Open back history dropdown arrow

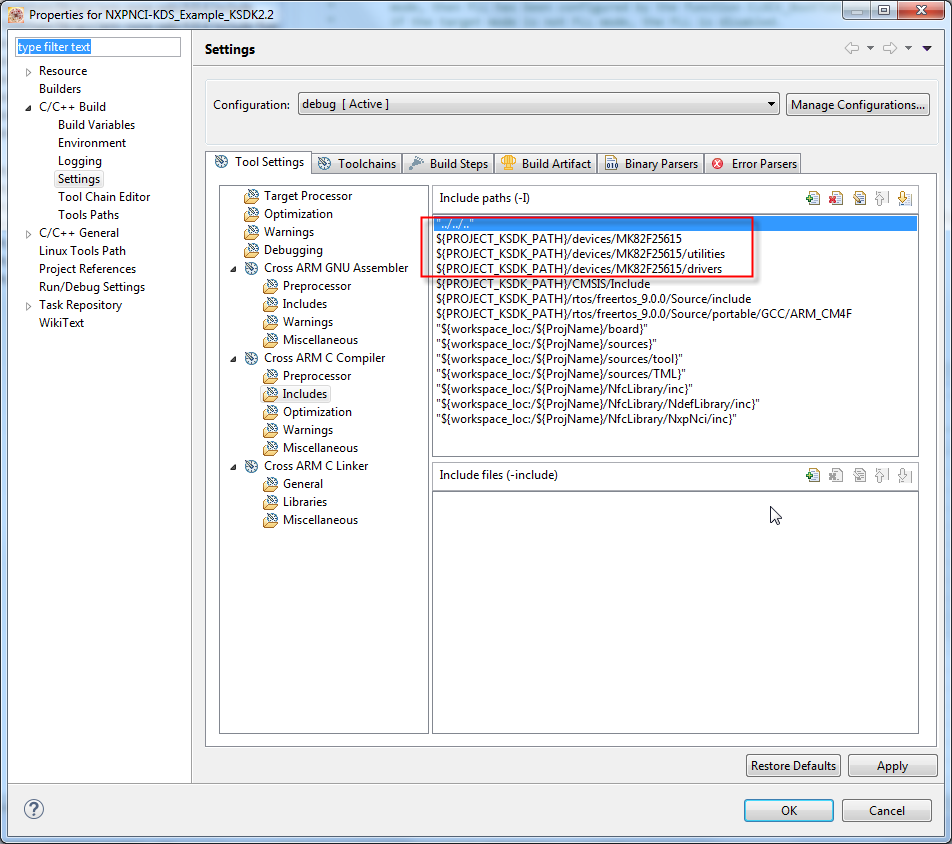[x=870, y=48]
